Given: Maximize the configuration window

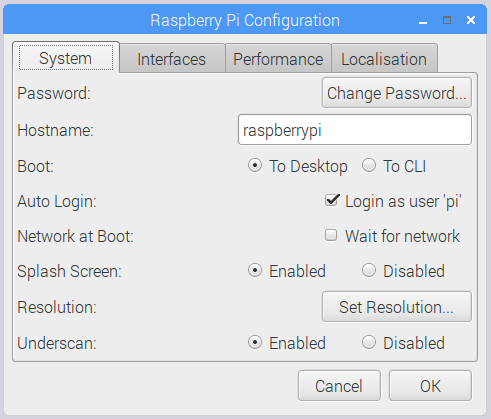Looking at the screenshot, I should (x=447, y=20).
